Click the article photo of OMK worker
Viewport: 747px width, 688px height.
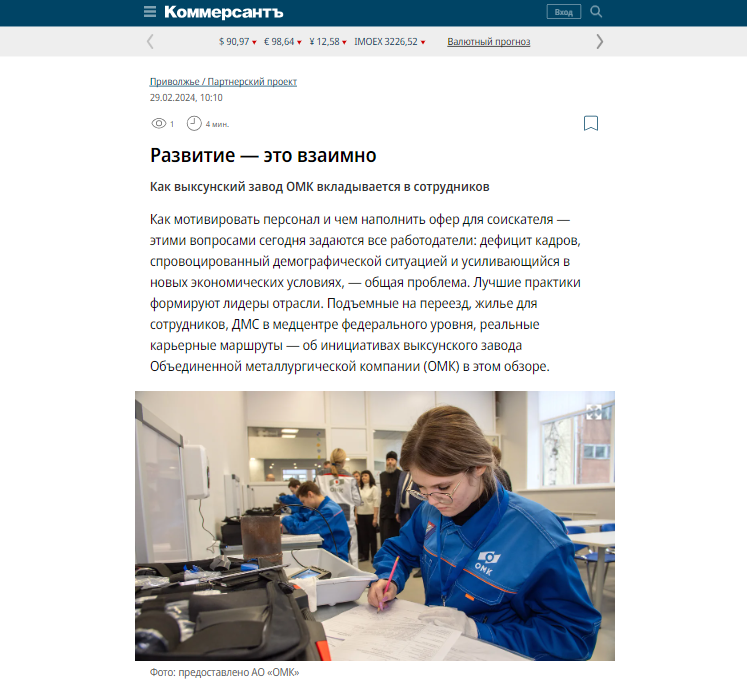pos(374,526)
